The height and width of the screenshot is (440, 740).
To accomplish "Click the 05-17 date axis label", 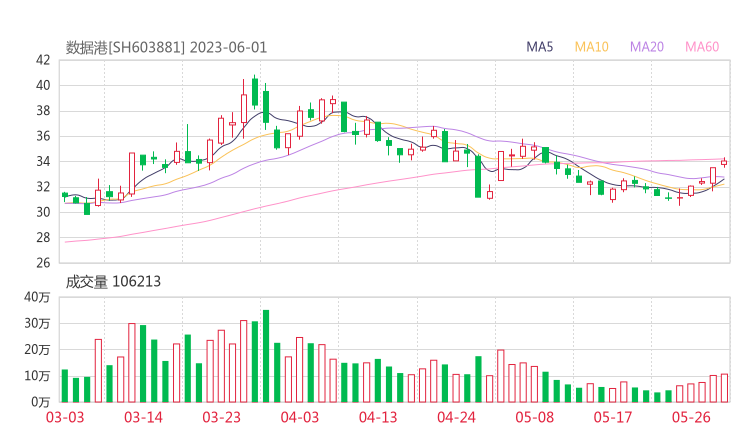I will 613,418.
